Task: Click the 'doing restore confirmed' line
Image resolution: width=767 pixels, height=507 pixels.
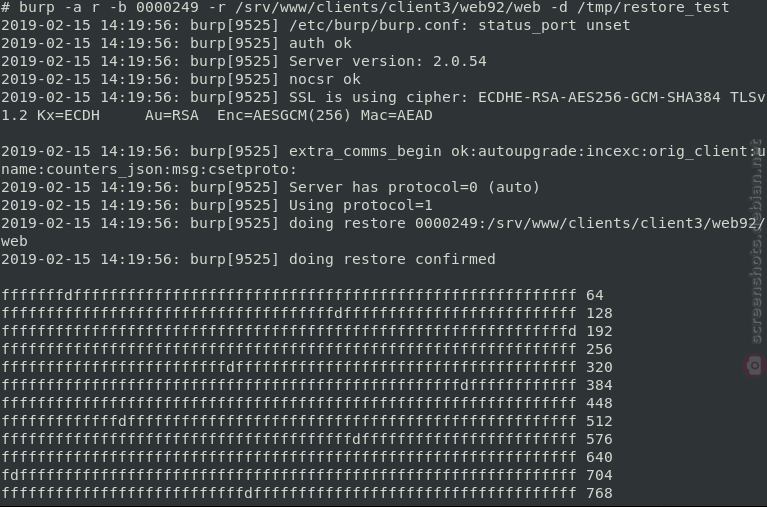Action: 248,259
